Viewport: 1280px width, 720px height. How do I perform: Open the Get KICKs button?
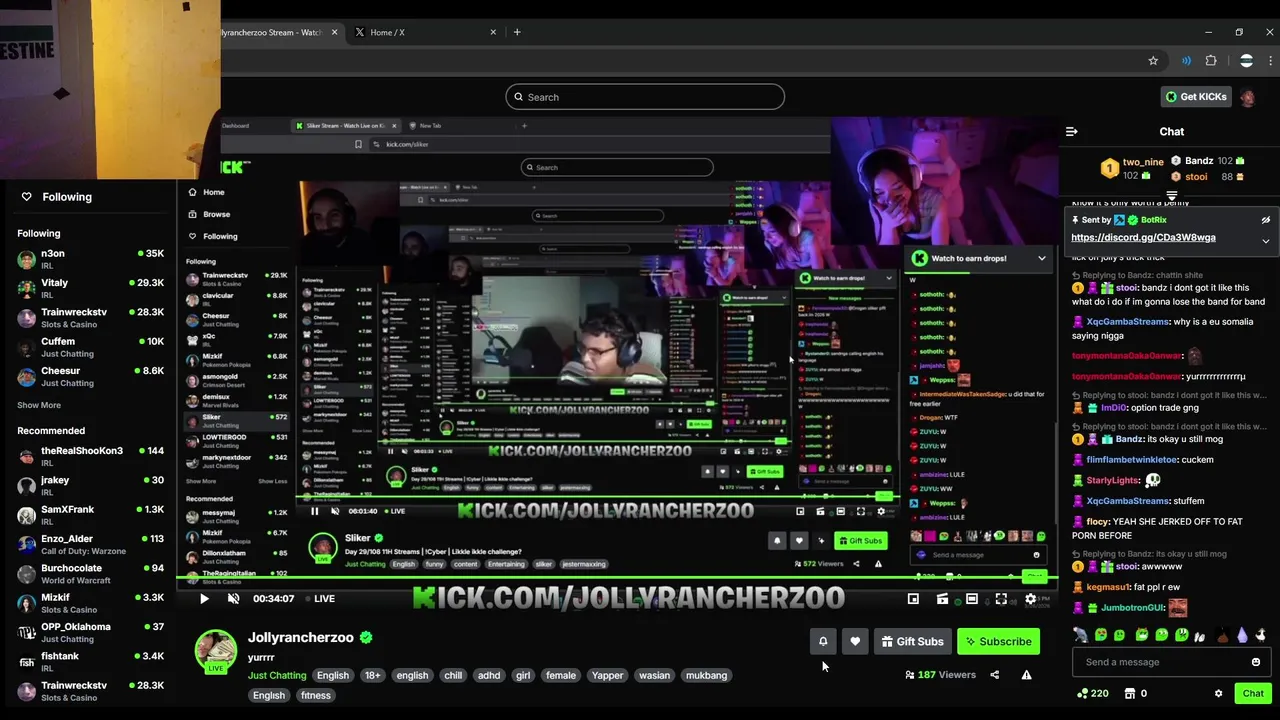tap(1195, 97)
